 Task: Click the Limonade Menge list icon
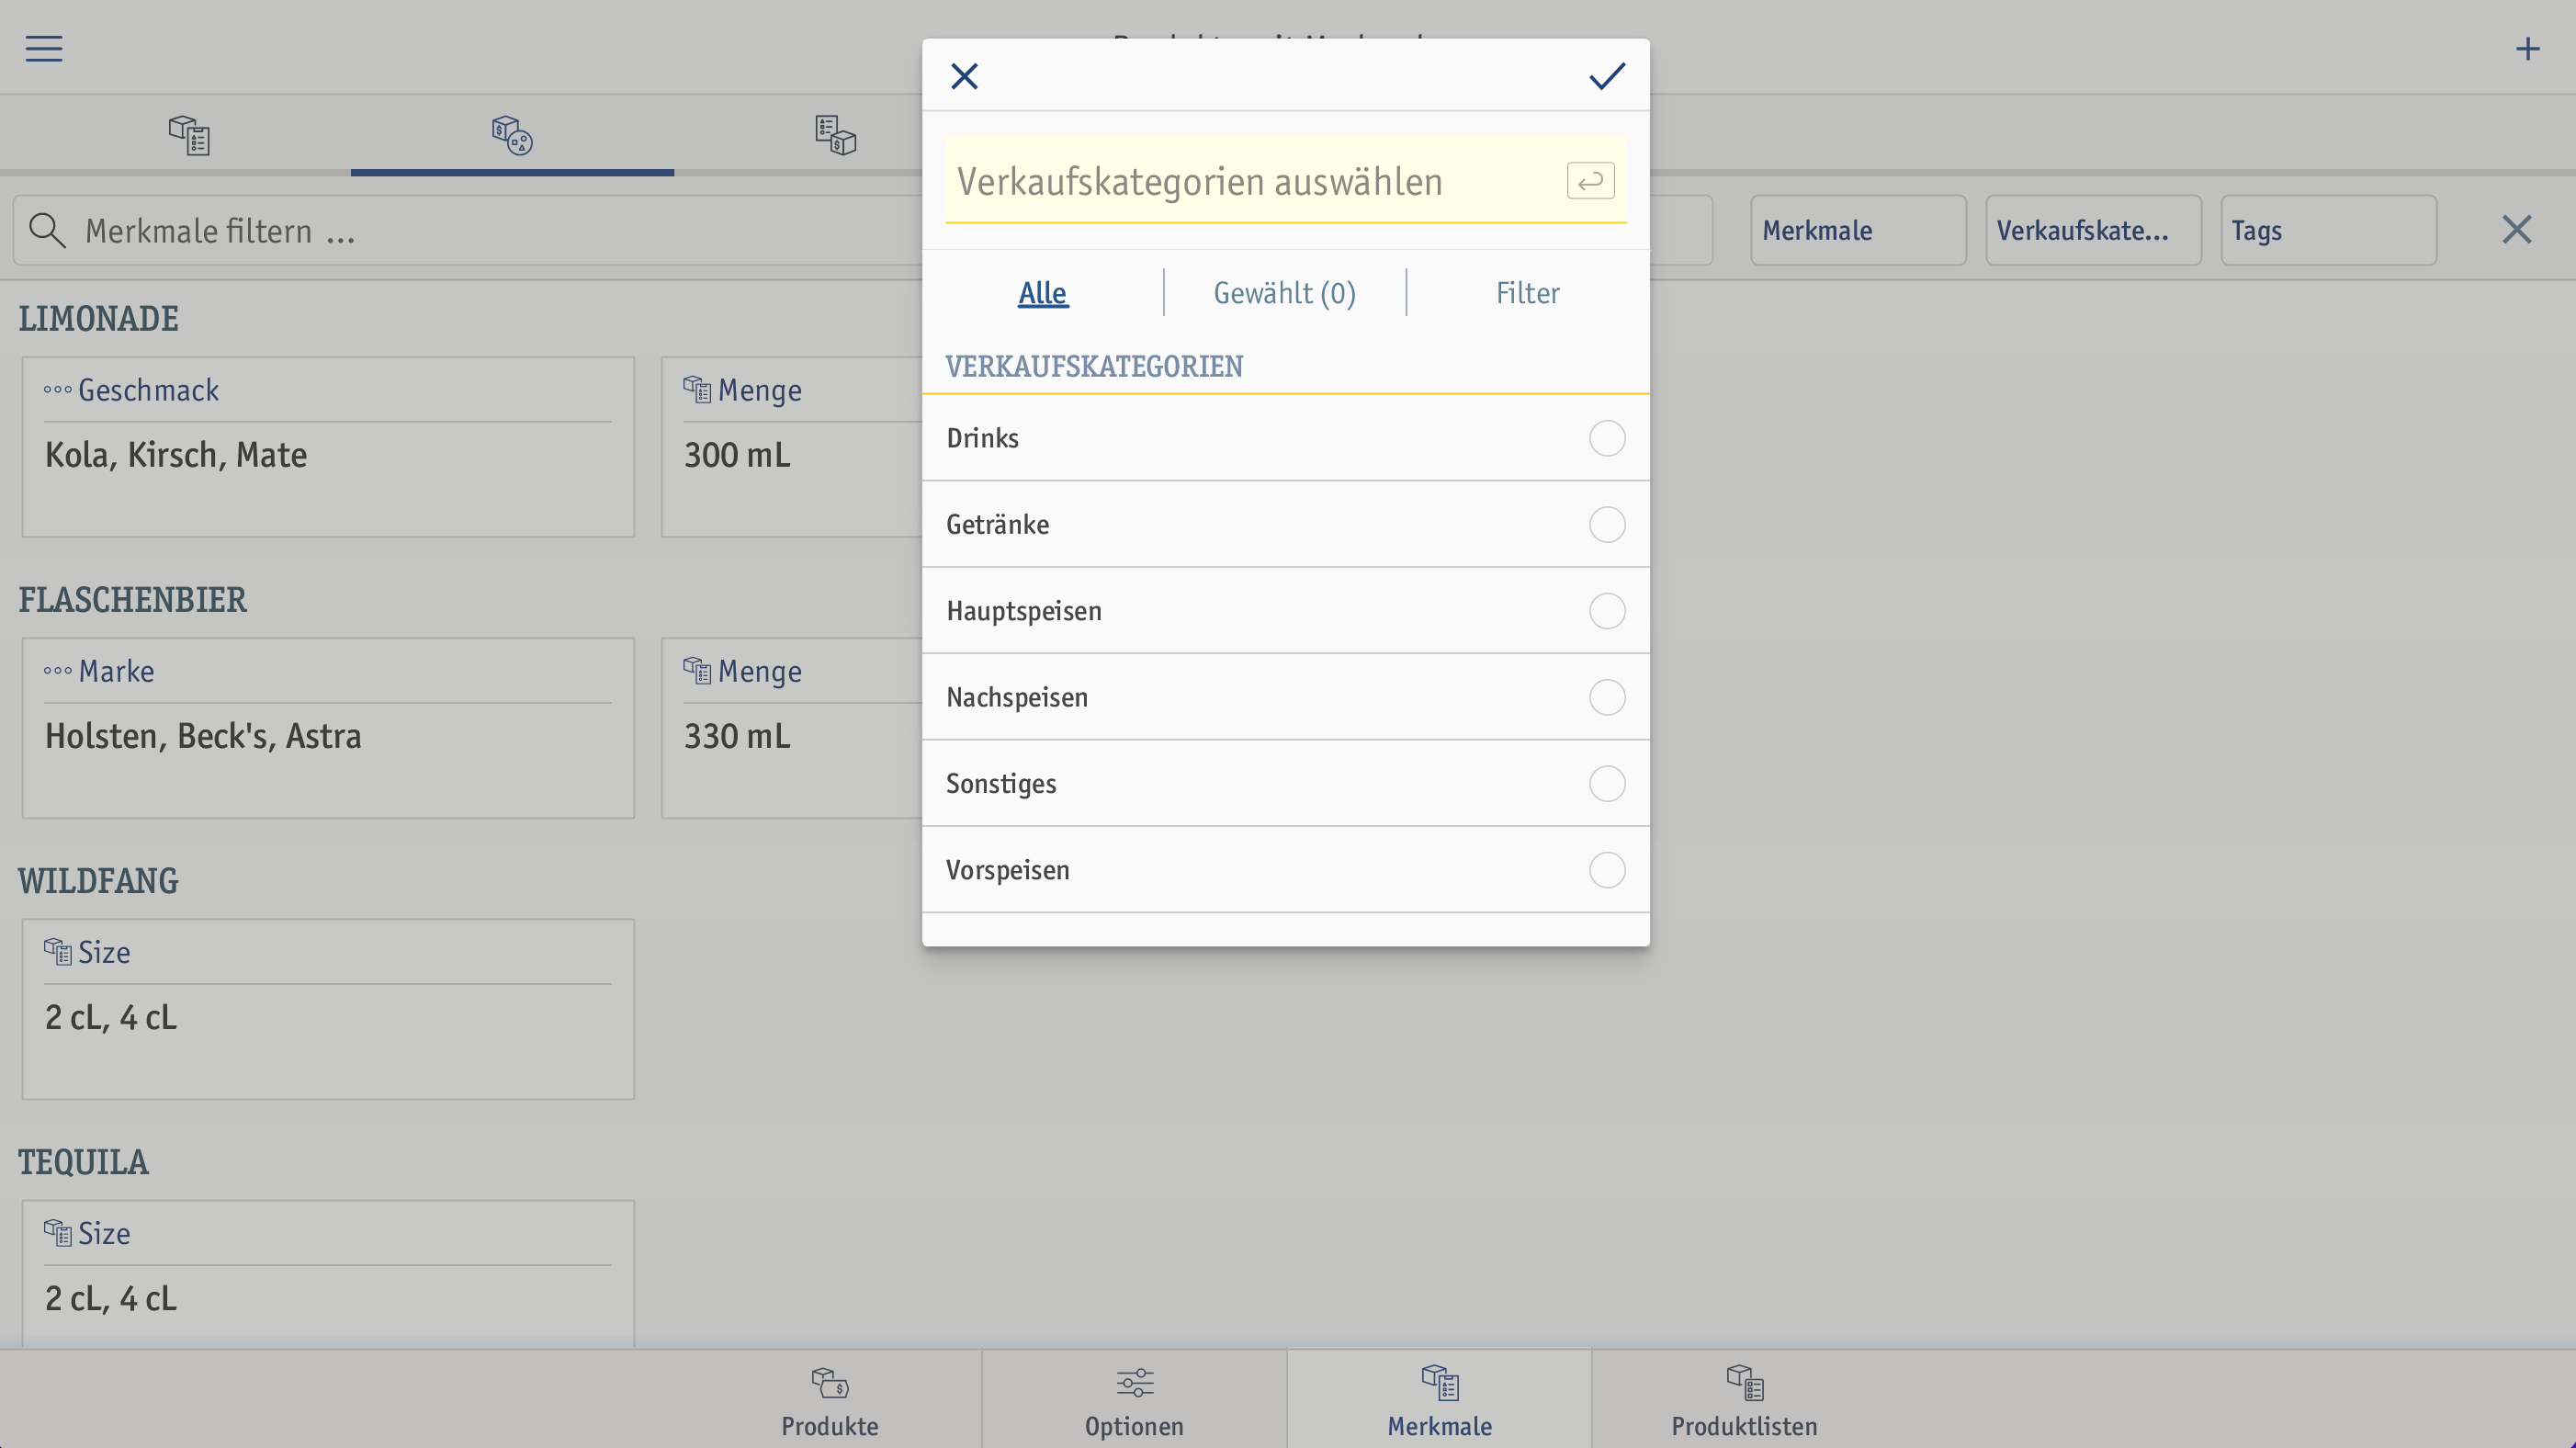pyautogui.click(x=697, y=389)
